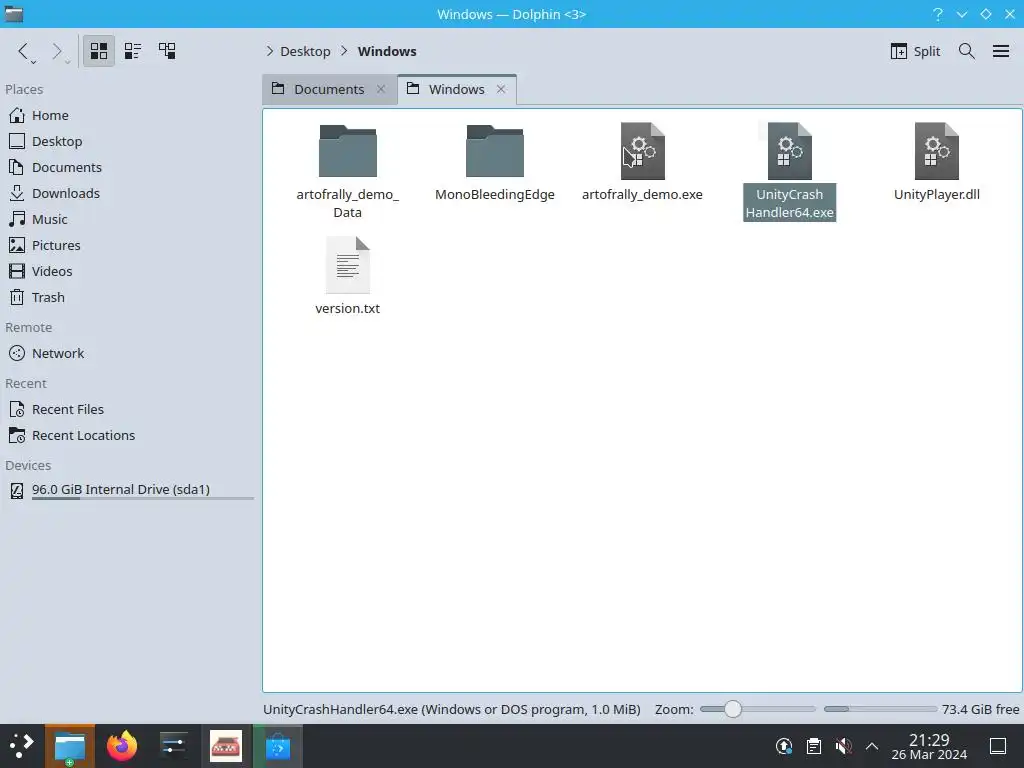The height and width of the screenshot is (768, 1024).
Task: Open System Settings from the taskbar
Action: 174,746
